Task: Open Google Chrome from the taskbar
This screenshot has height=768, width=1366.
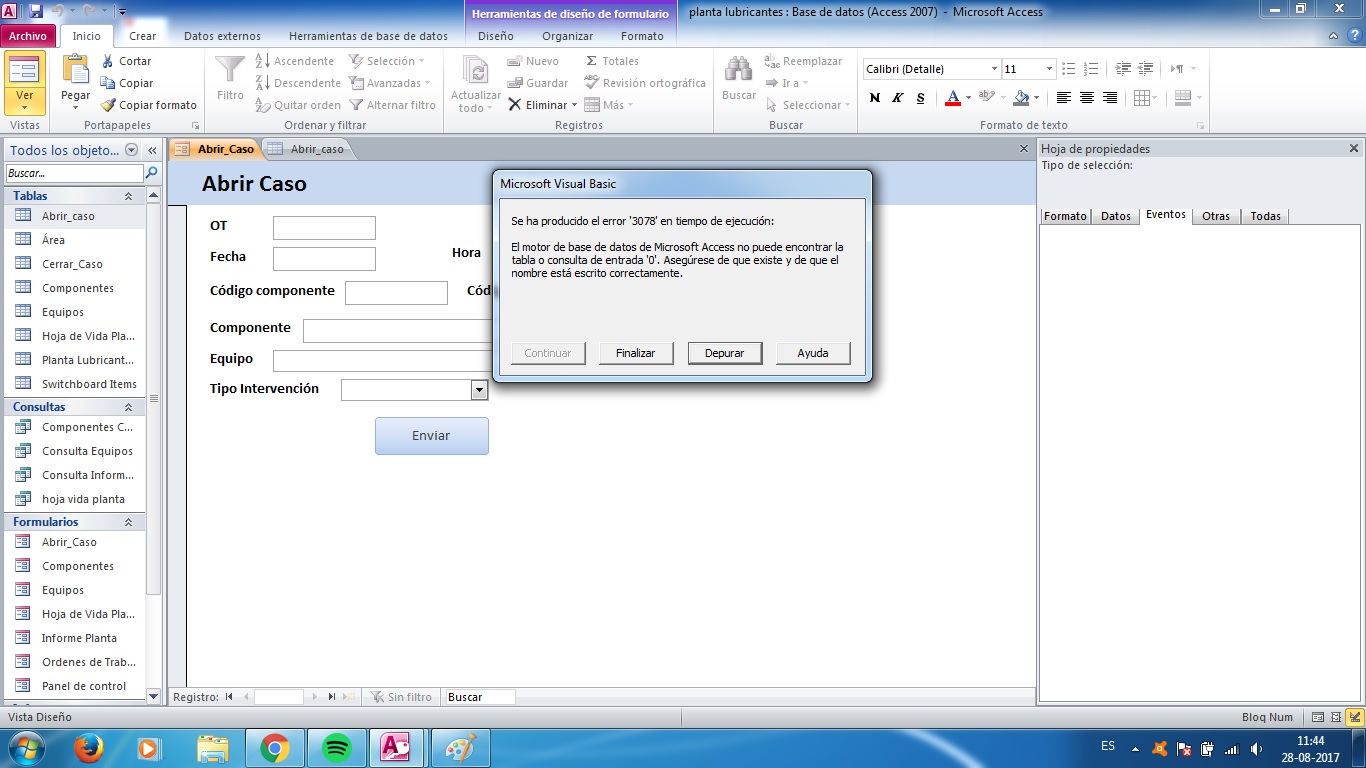Action: (x=275, y=748)
